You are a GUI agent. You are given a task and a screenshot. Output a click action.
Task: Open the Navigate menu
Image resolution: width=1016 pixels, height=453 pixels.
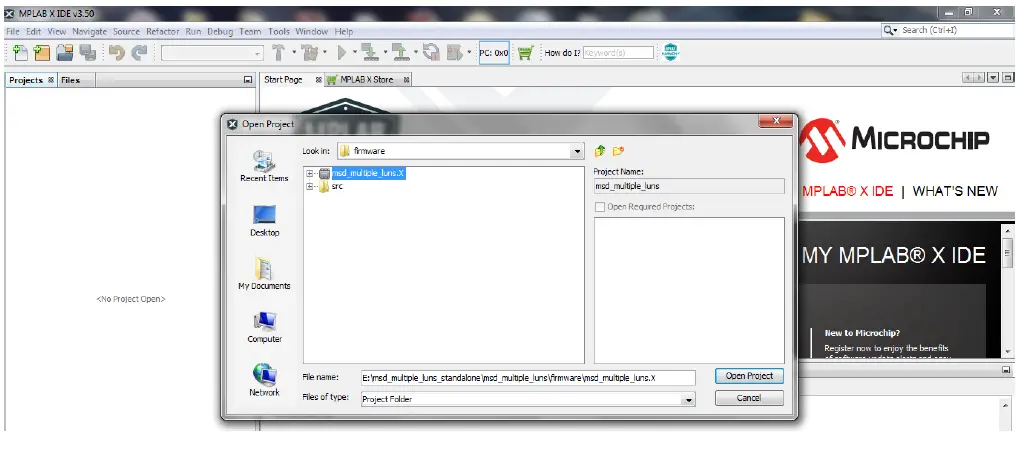tap(89, 31)
